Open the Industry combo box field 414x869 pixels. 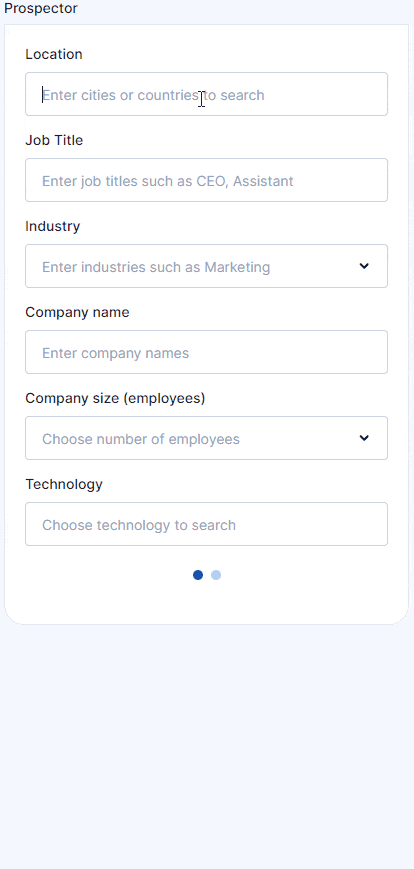coord(206,266)
